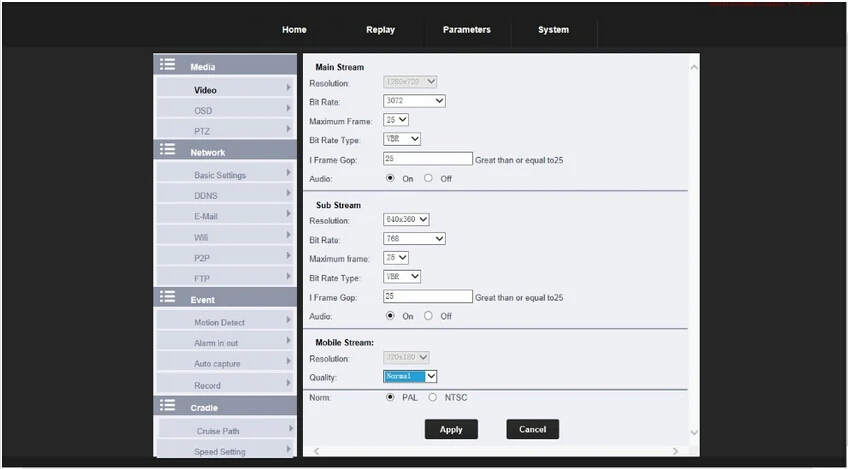
Task: Open Main Stream Maximum Frame dropdown
Action: click(x=396, y=120)
